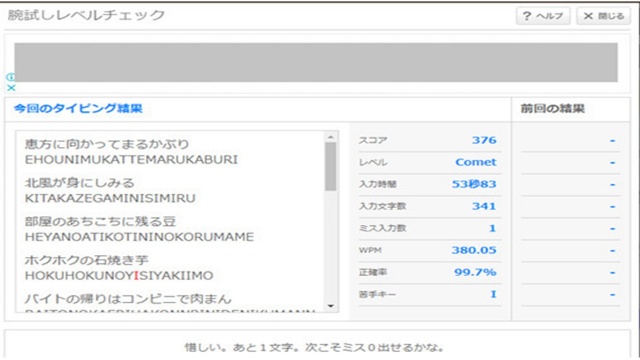Image resolution: width=640 pixels, height=360 pixels.
Task: Click the line 部屋のあちこちに残る豆
Action: pyautogui.click(x=100, y=222)
